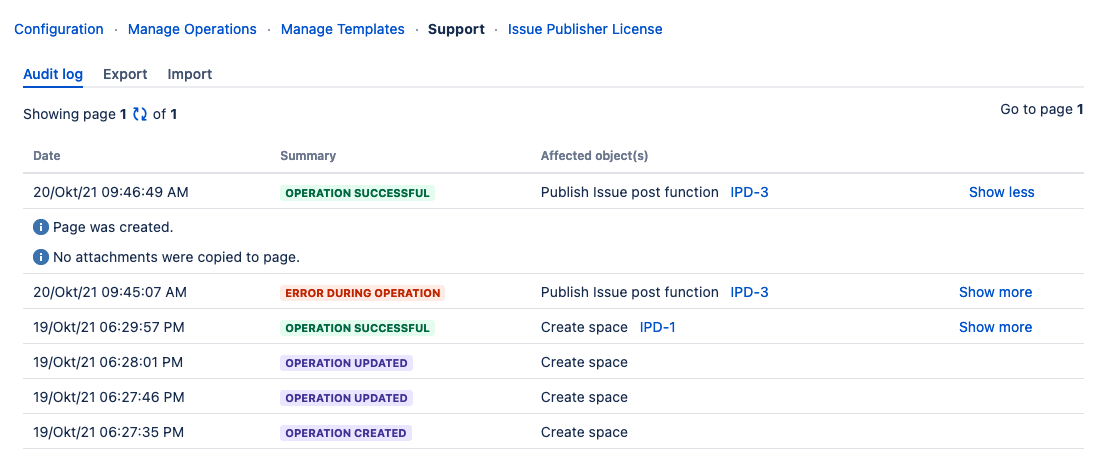Go to Manage Operations
This screenshot has width=1101, height=453.
[x=192, y=29]
